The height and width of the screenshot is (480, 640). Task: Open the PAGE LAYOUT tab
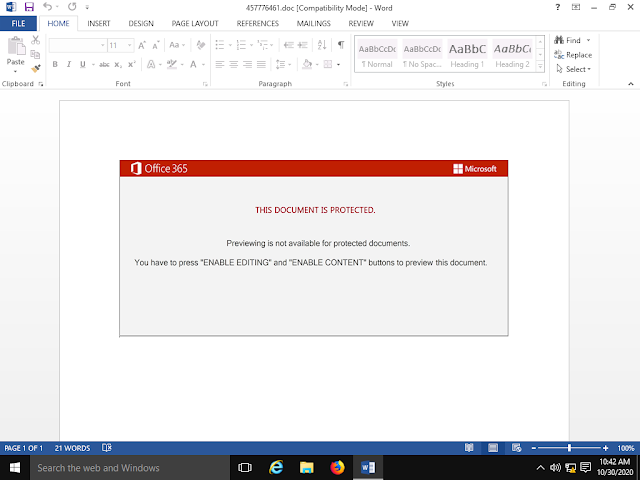click(x=195, y=24)
